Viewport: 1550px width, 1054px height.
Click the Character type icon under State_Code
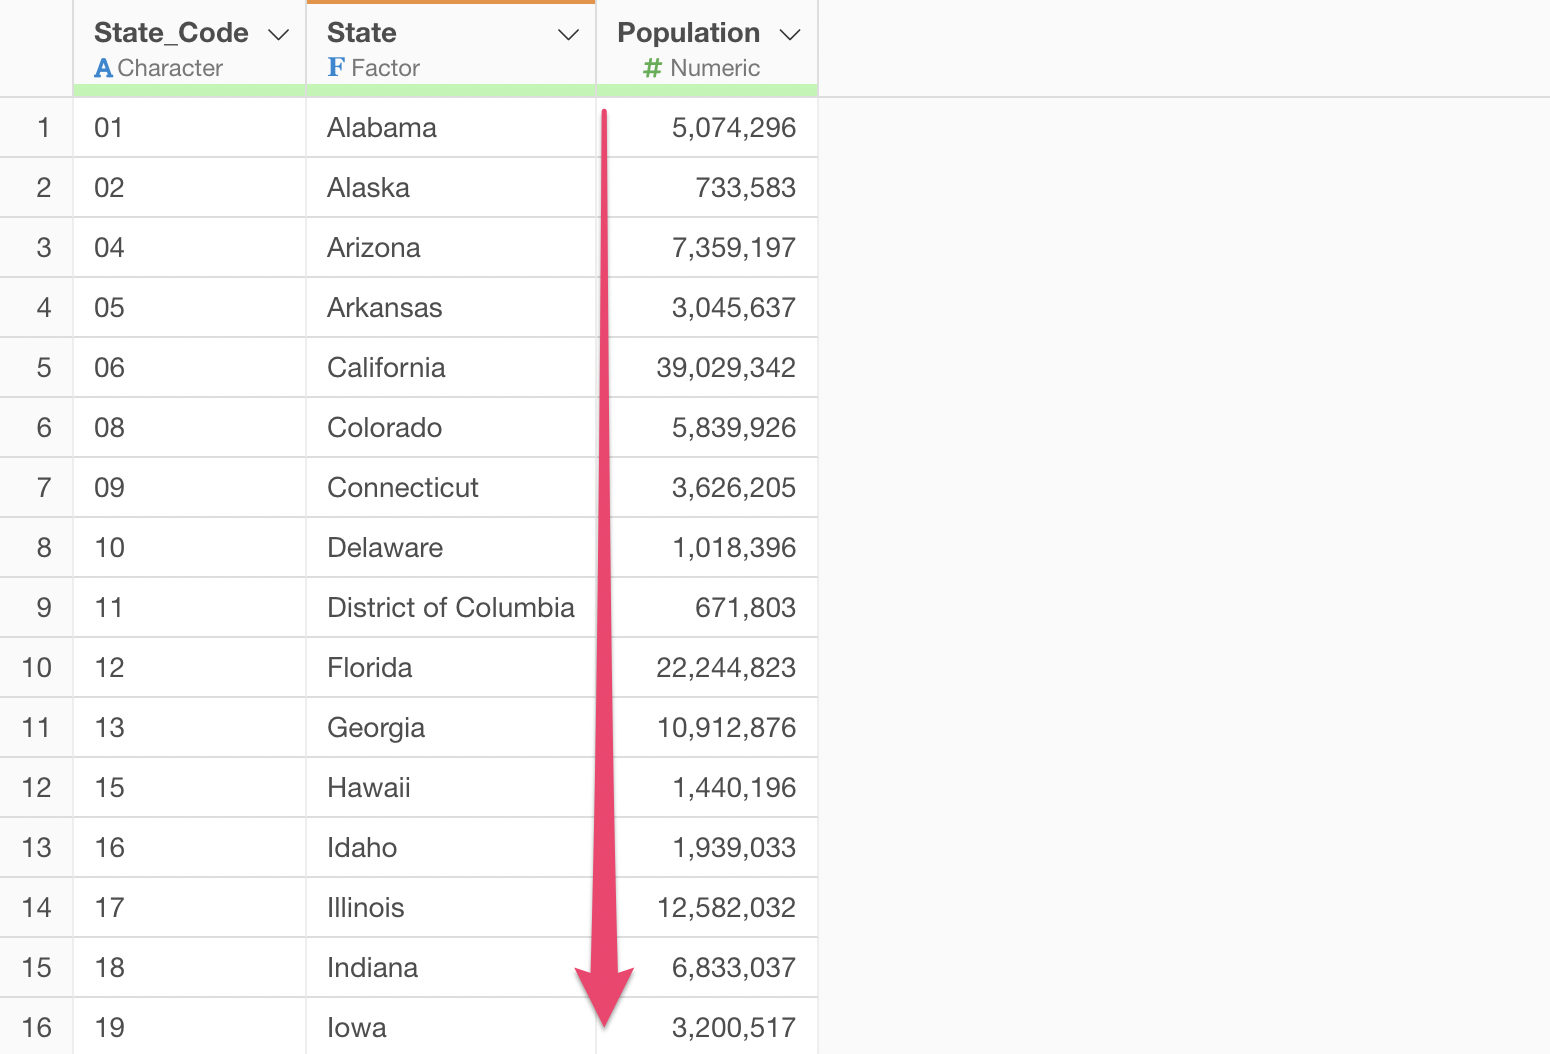pyautogui.click(x=103, y=69)
